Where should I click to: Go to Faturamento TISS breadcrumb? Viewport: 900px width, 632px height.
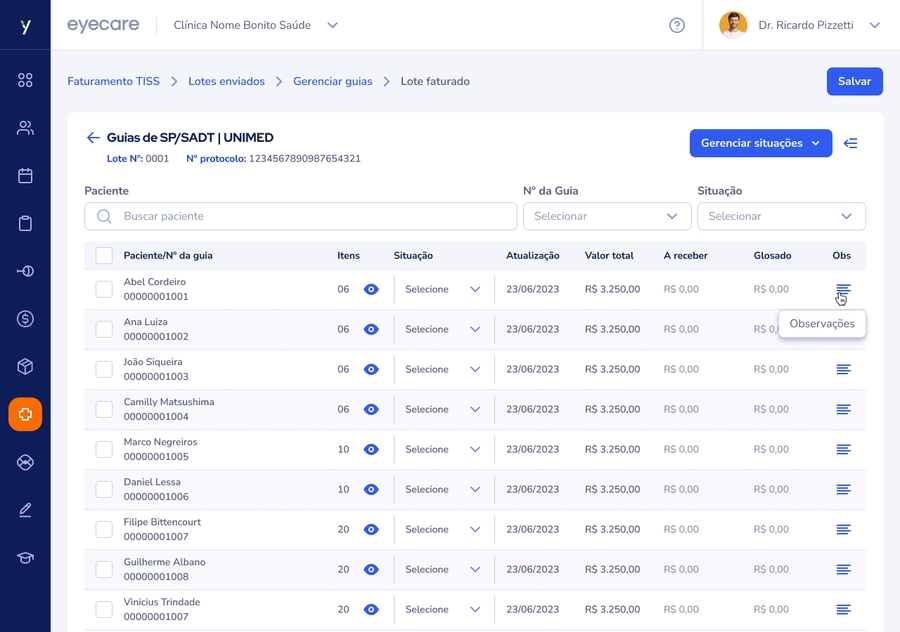point(113,81)
